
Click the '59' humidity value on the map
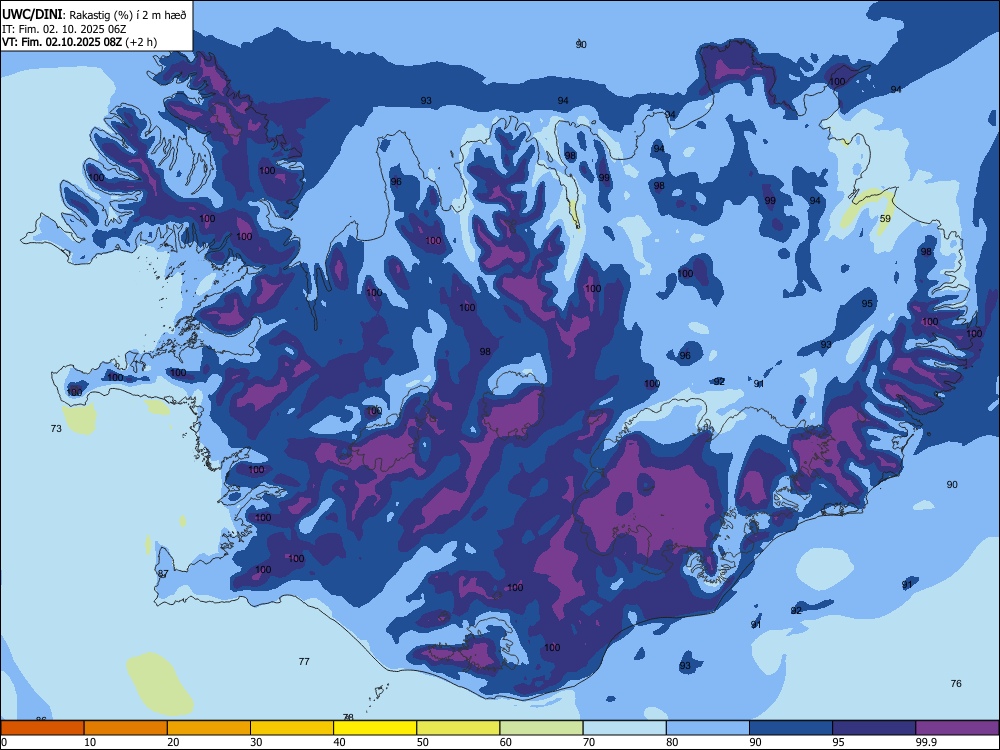(885, 219)
